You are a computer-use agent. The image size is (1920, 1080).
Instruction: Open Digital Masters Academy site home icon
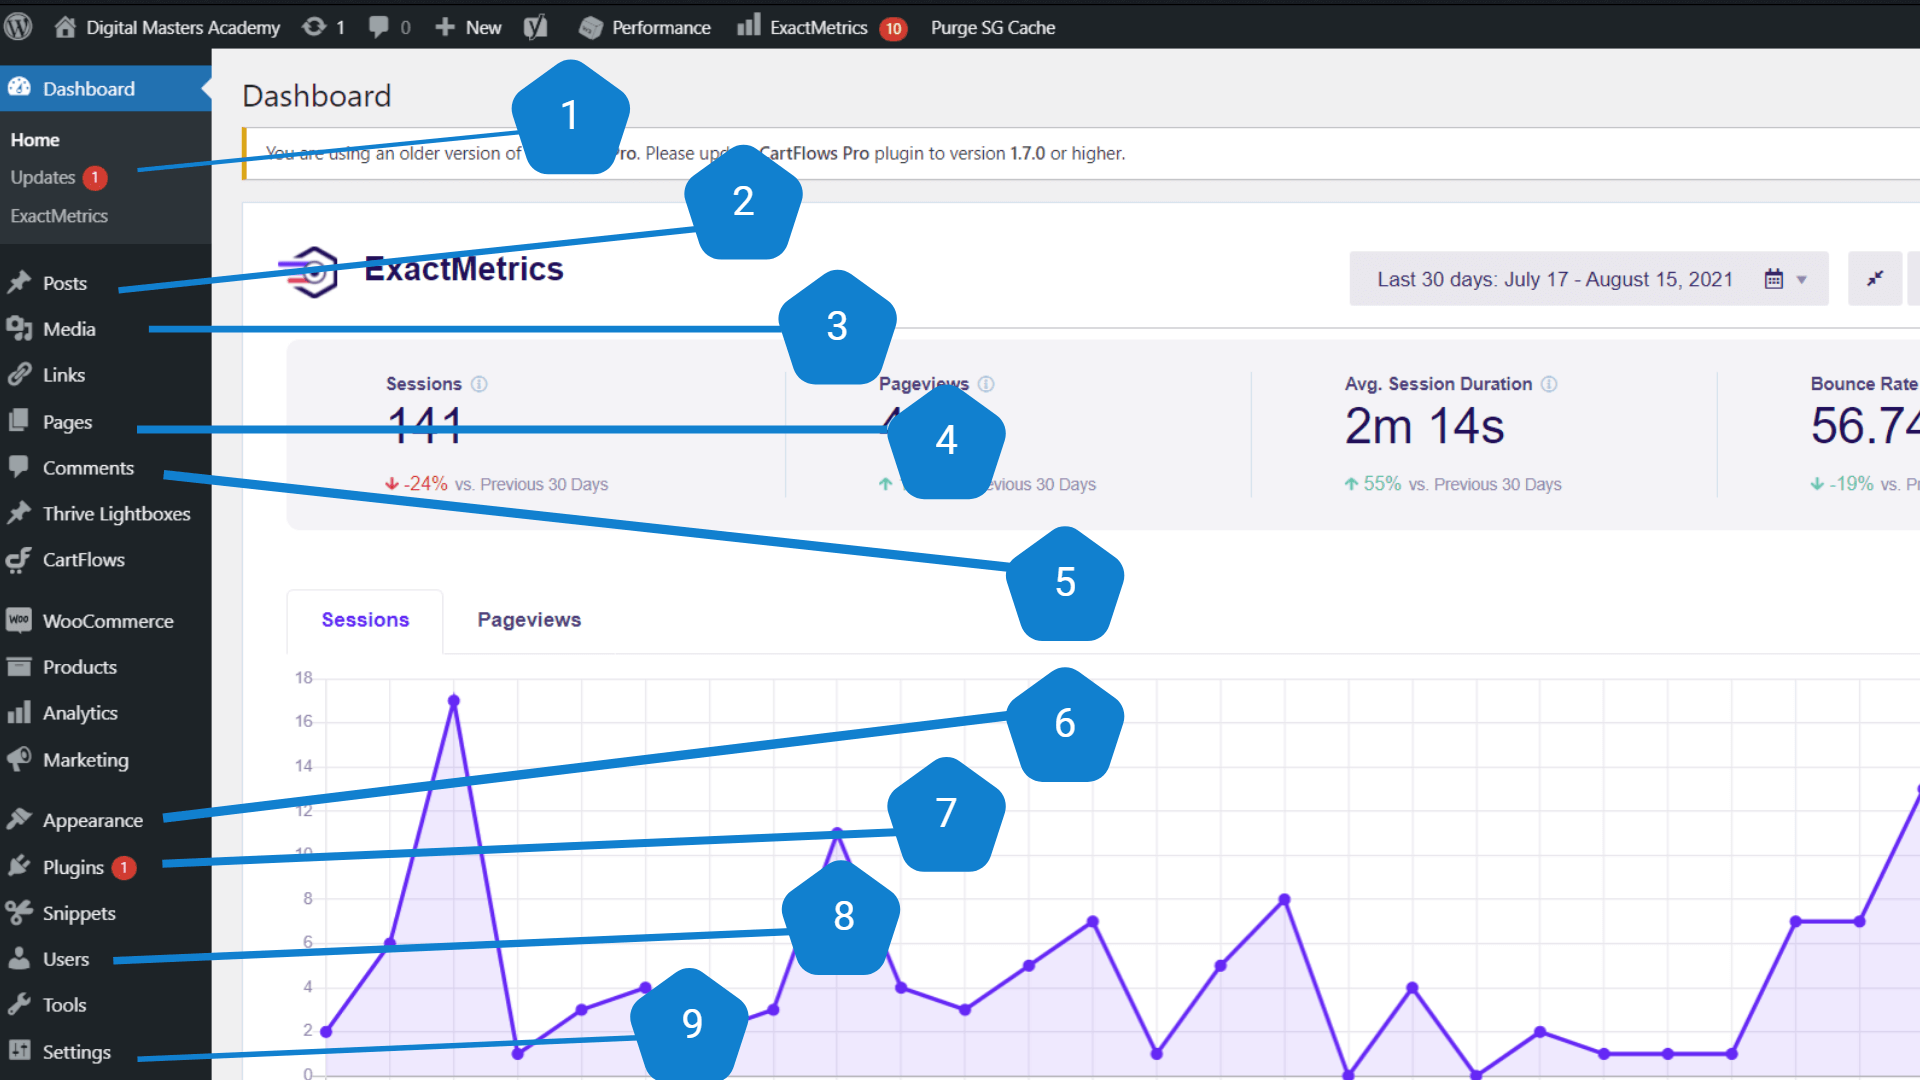(x=65, y=27)
